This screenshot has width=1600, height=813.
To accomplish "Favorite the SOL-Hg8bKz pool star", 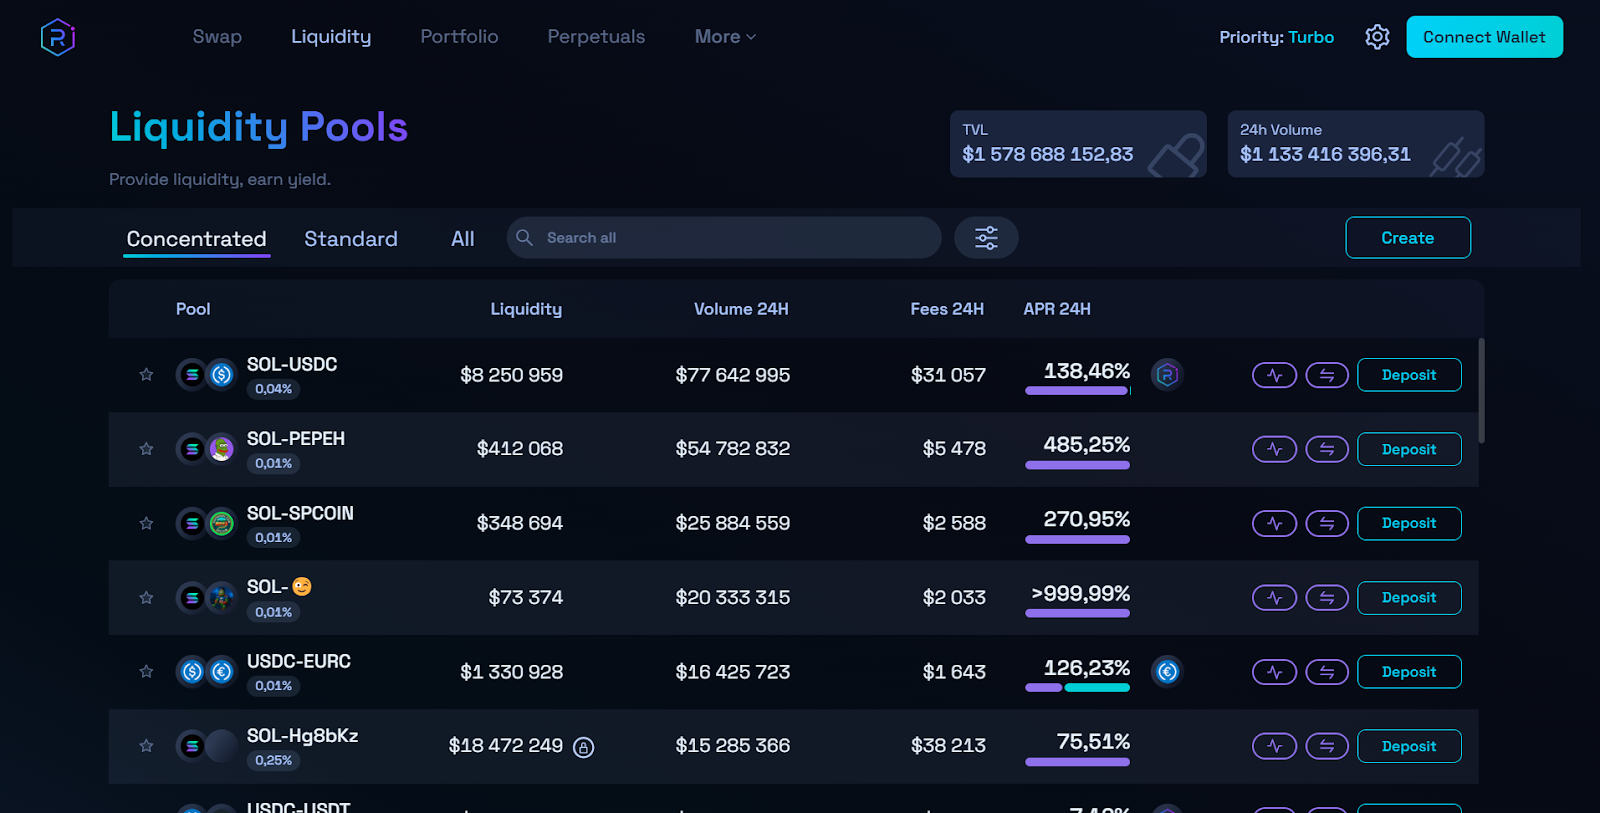I will (x=146, y=746).
